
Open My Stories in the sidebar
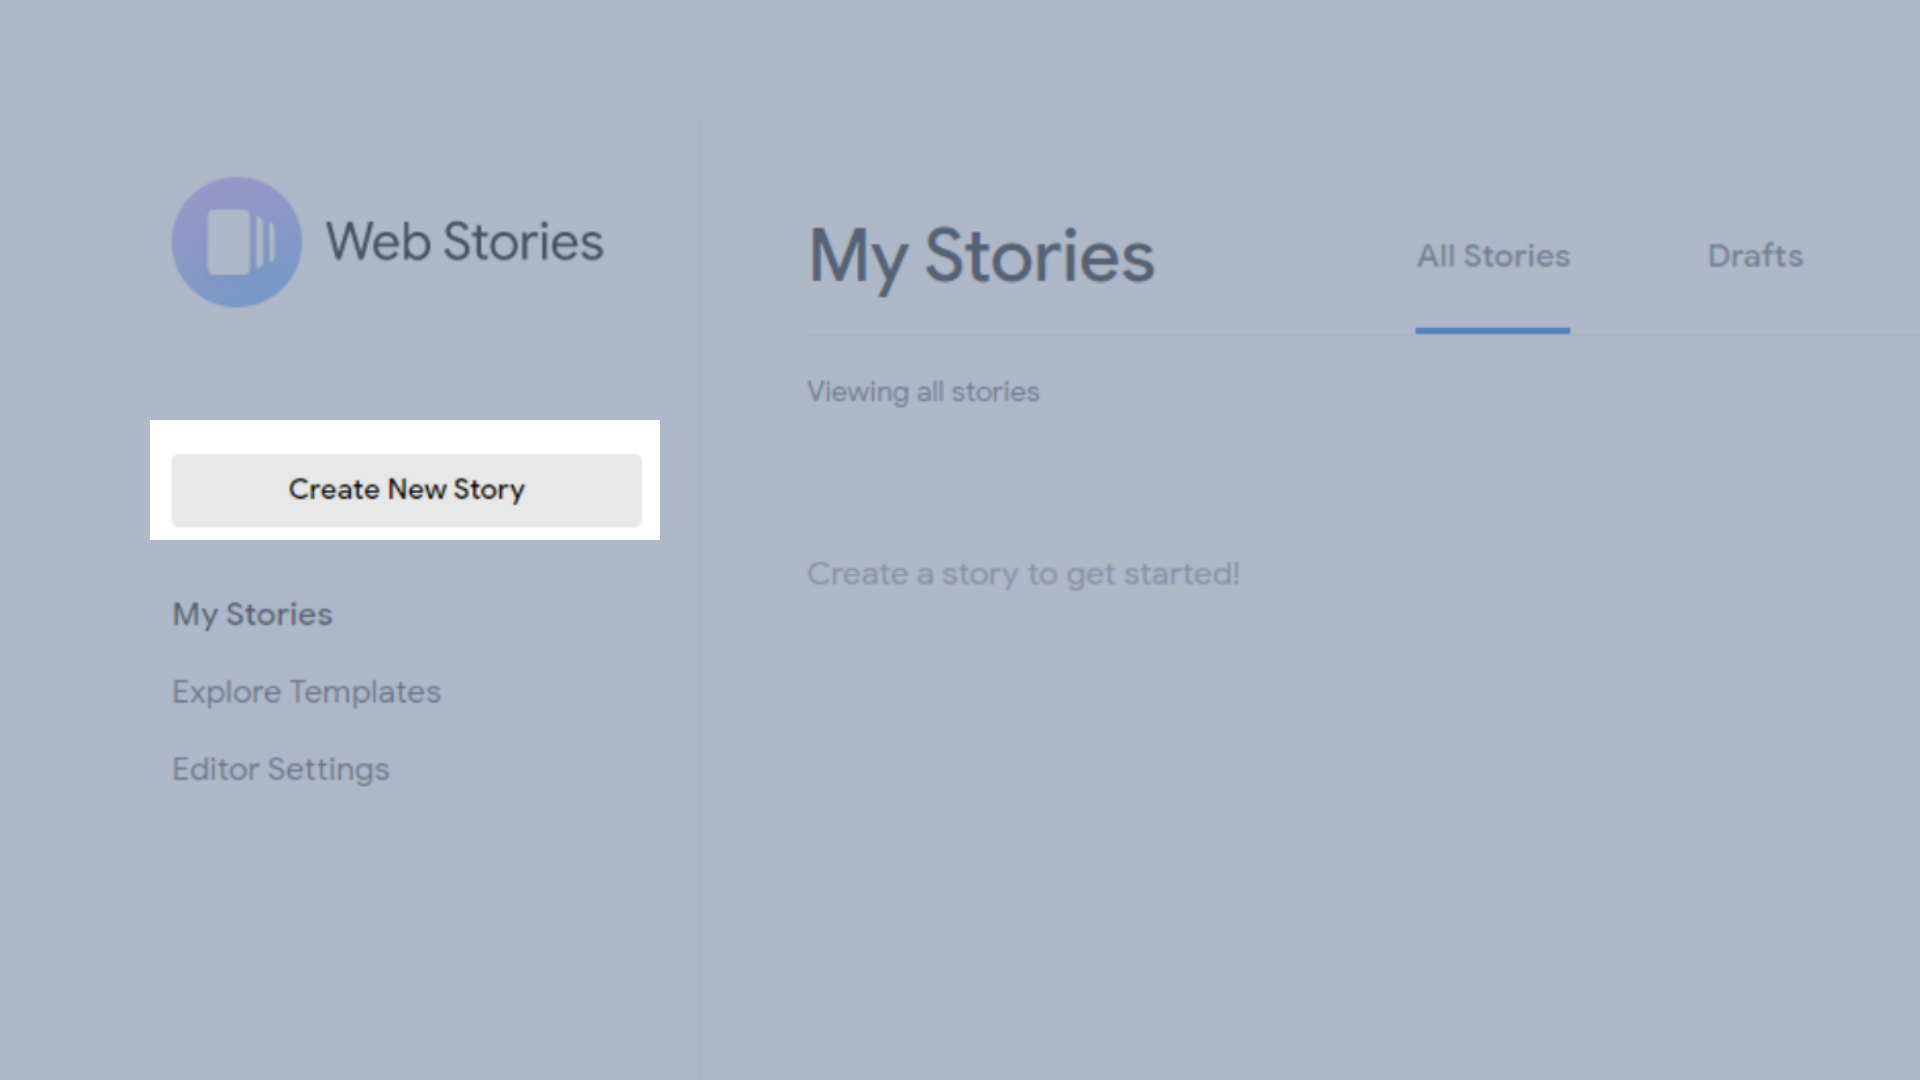[252, 614]
